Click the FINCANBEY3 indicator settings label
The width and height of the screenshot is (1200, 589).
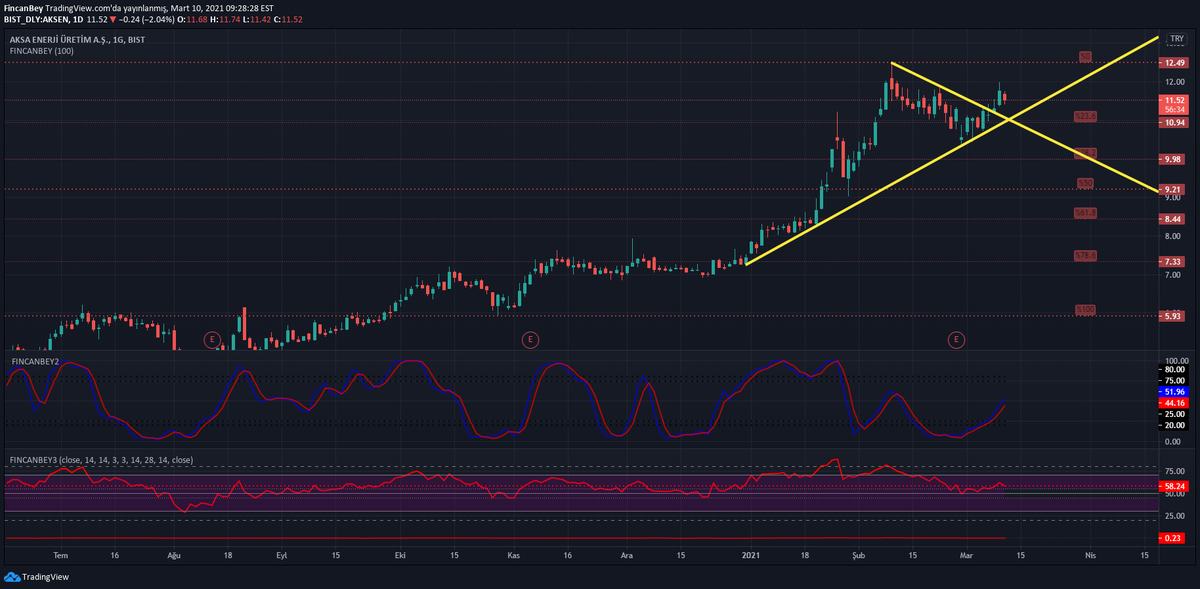[x=101, y=460]
